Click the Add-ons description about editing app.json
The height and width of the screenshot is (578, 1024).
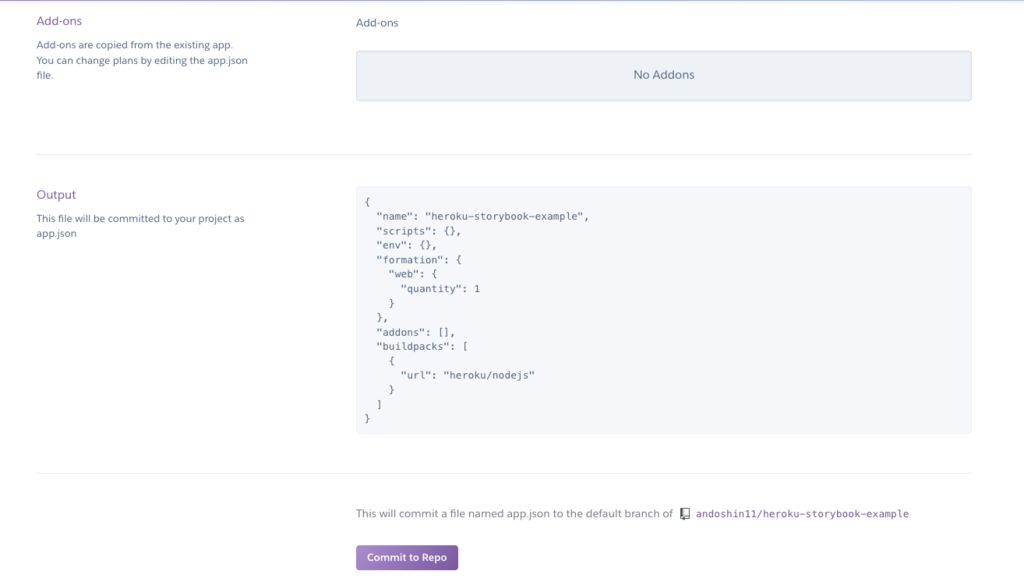(140, 60)
